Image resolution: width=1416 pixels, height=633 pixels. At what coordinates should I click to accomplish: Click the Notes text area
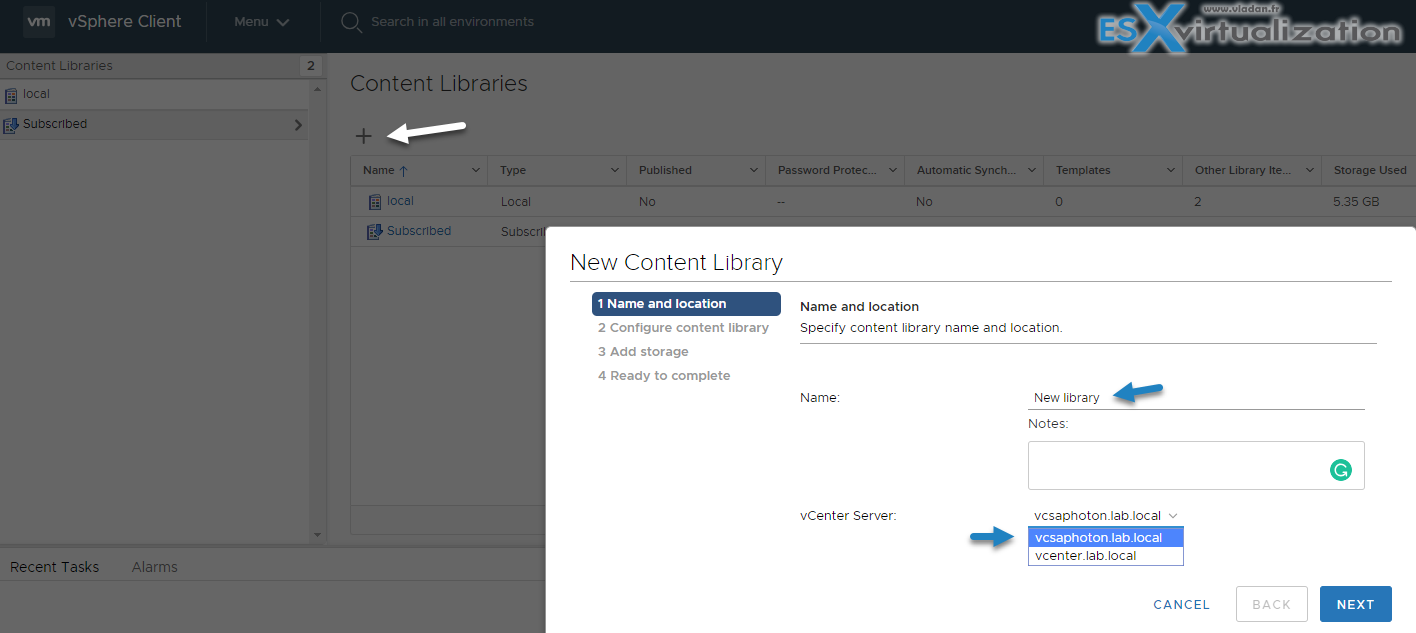[1196, 465]
